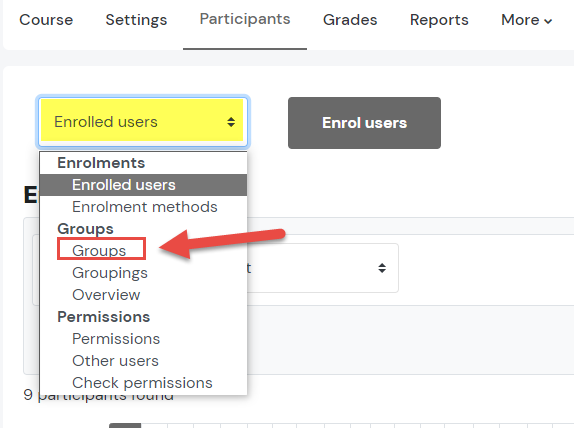Open the Participants tab
Image resolution: width=574 pixels, height=428 pixels.
[x=245, y=19]
